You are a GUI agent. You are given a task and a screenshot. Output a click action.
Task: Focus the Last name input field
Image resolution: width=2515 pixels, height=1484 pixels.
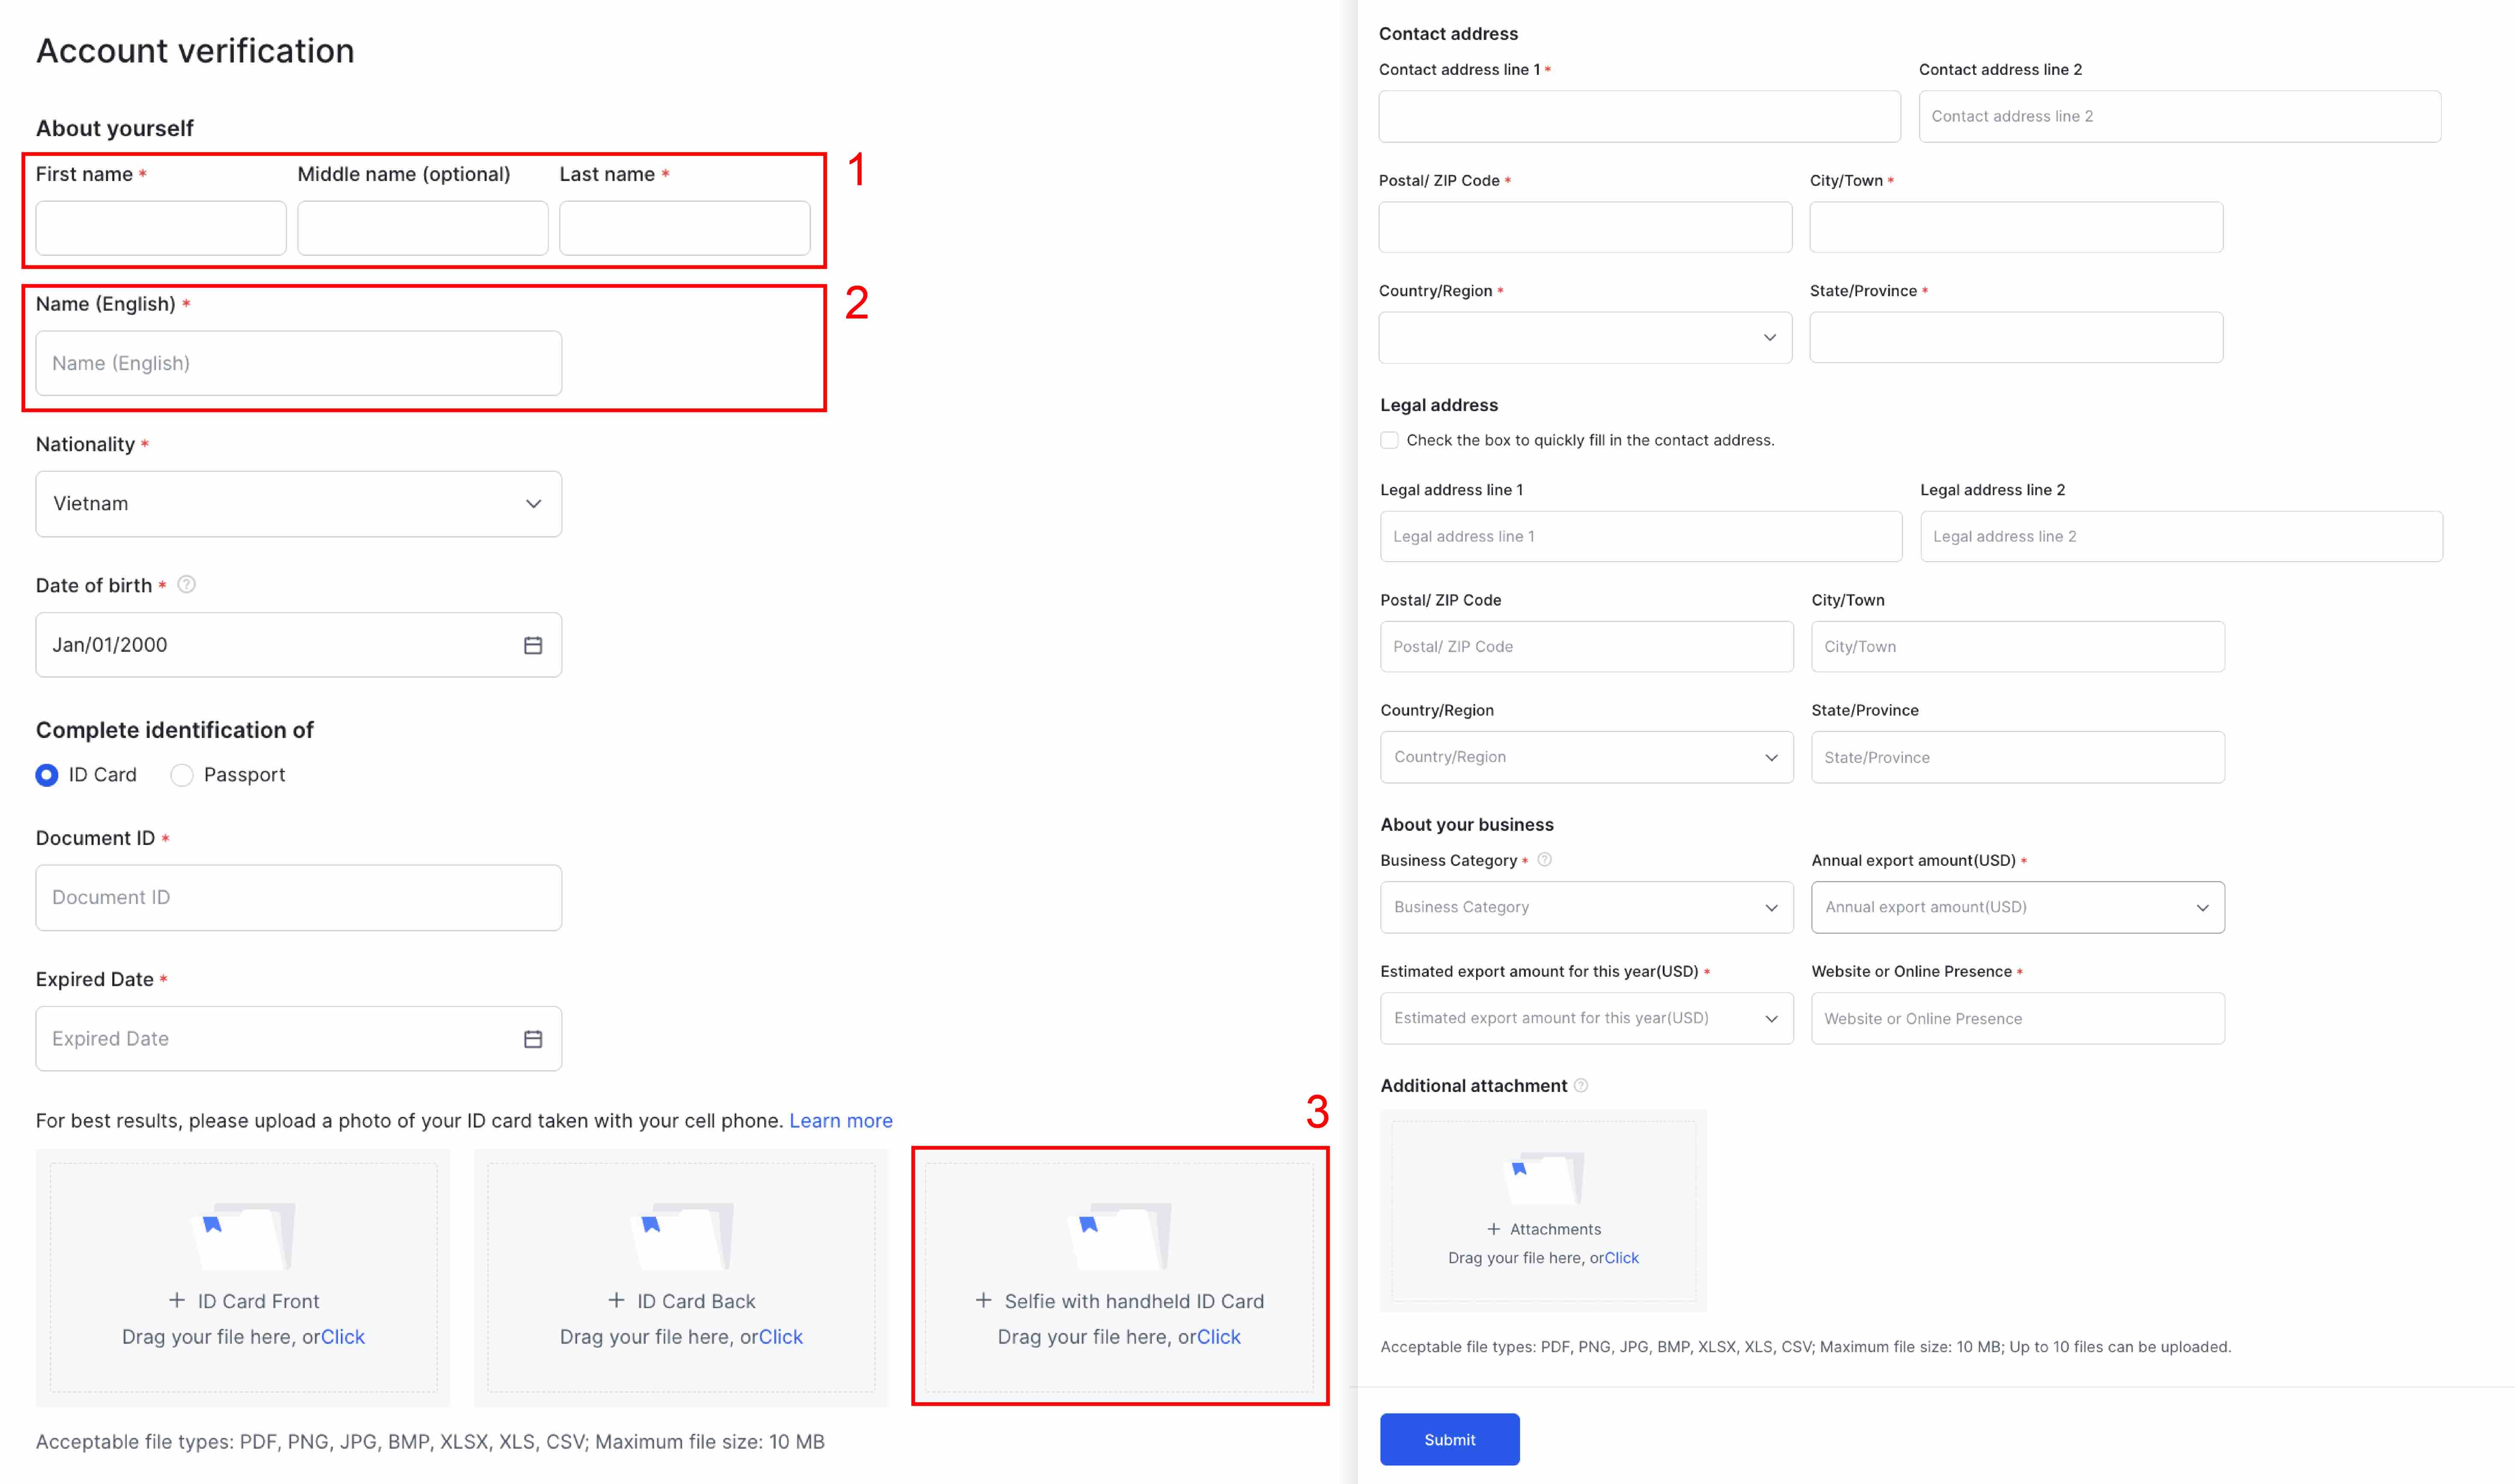point(685,228)
